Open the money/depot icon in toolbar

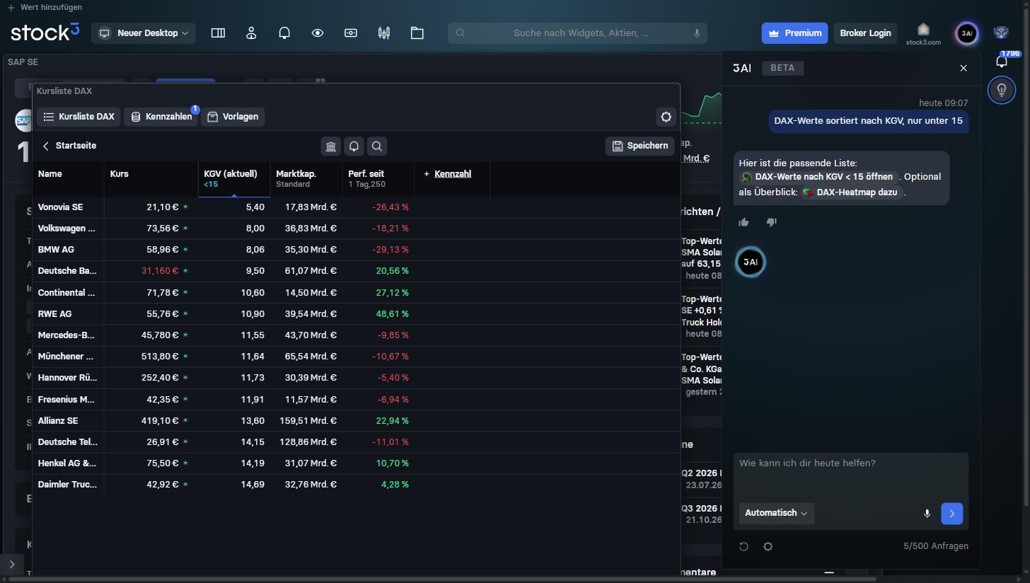coord(351,33)
